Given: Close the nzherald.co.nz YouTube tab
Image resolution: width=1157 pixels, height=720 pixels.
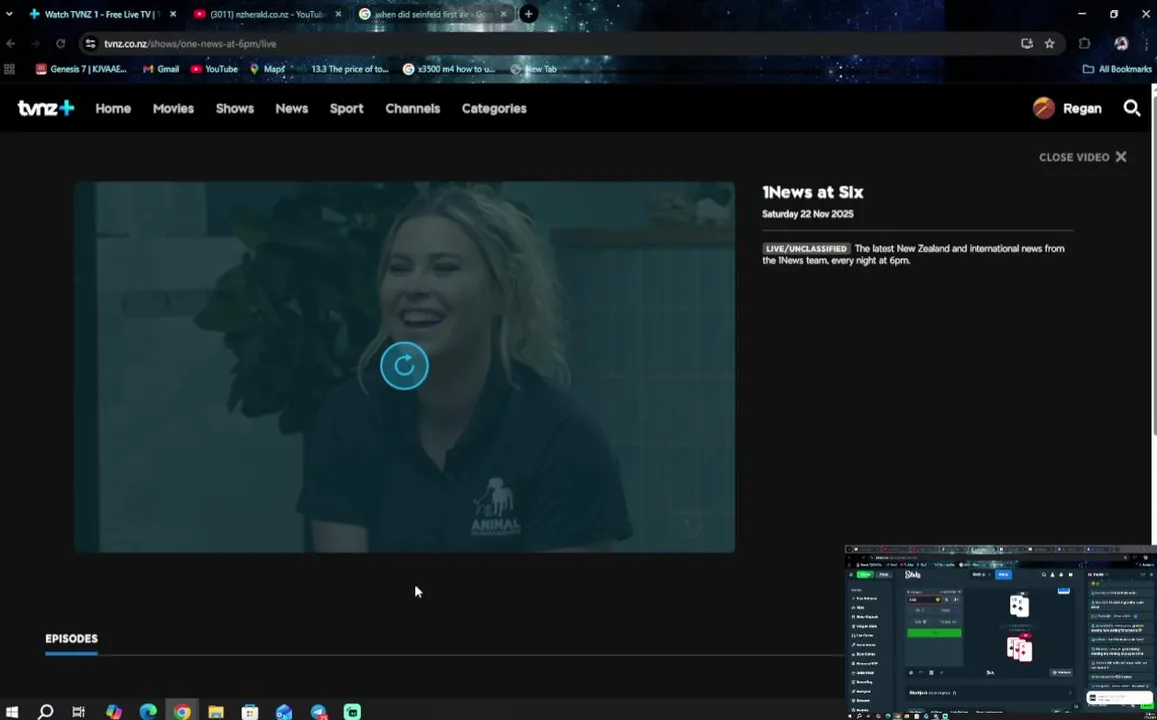Looking at the screenshot, I should point(338,14).
